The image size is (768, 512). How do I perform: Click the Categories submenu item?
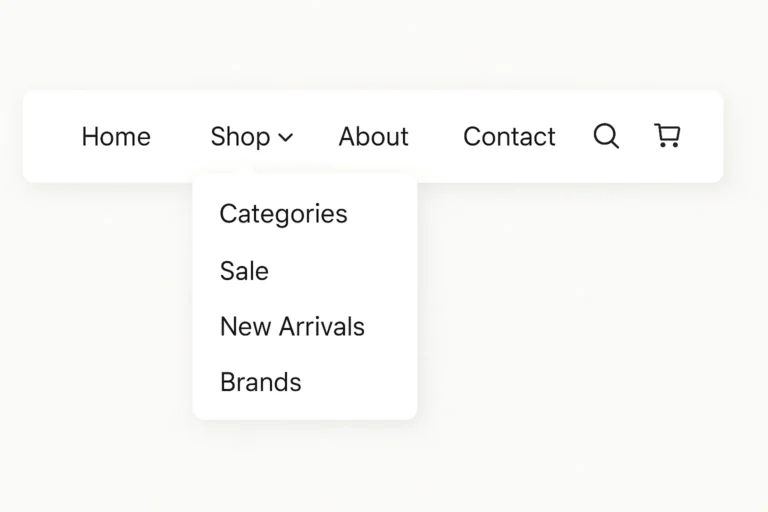[x=283, y=214]
